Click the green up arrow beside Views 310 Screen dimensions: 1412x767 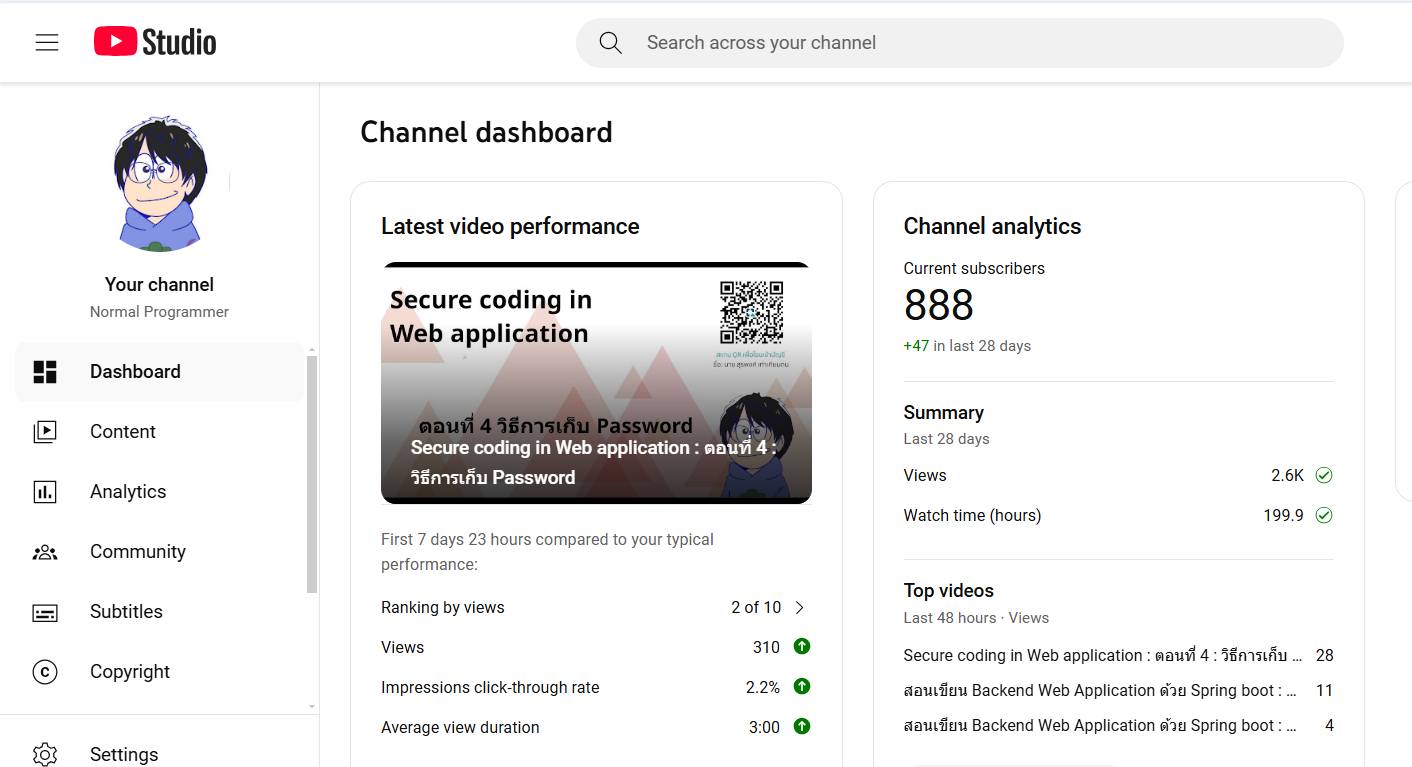(x=802, y=647)
